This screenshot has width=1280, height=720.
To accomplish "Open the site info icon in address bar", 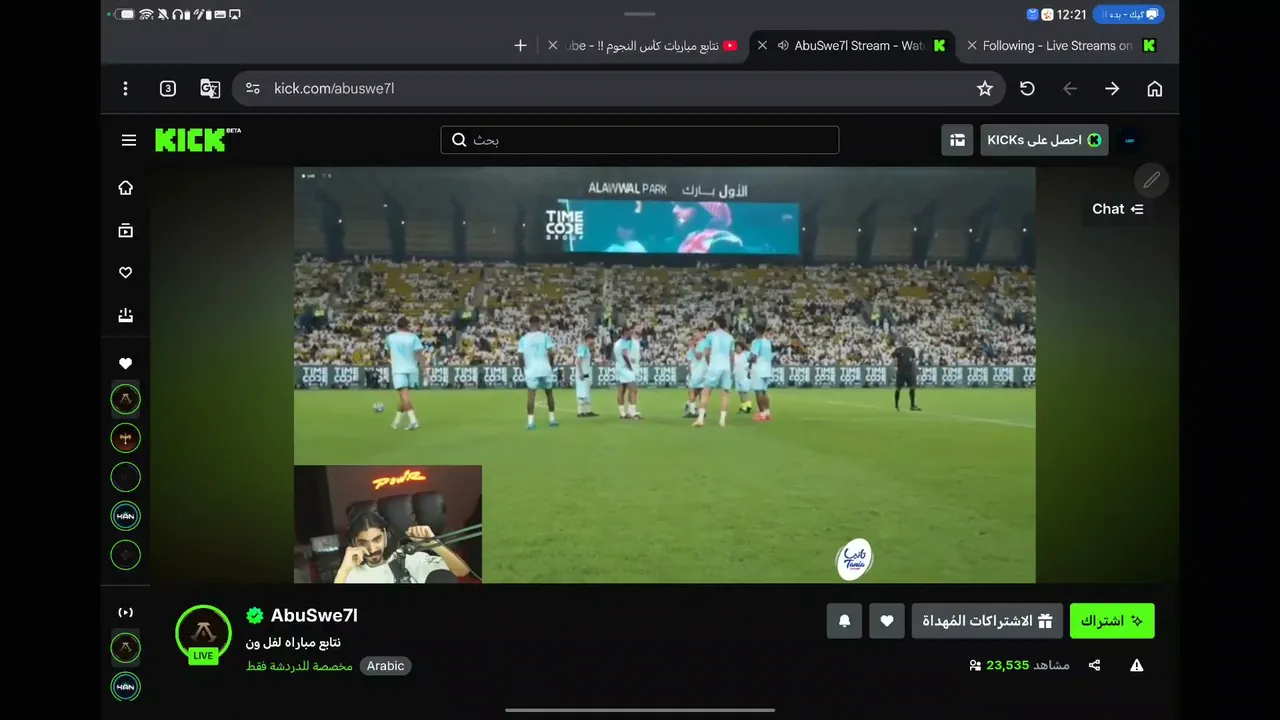I will (x=253, y=88).
